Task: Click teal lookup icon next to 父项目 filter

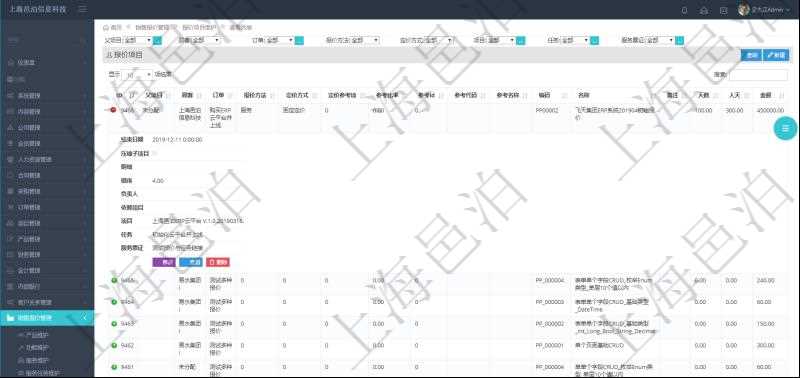Action: point(158,40)
